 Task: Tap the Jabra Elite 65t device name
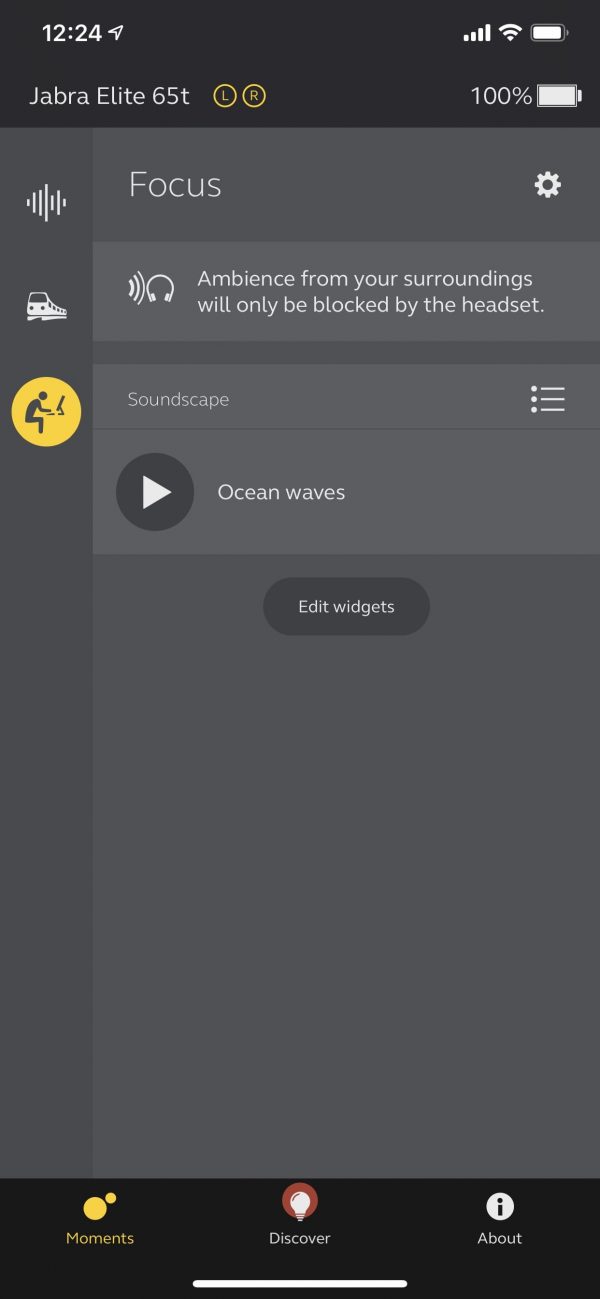pos(109,96)
